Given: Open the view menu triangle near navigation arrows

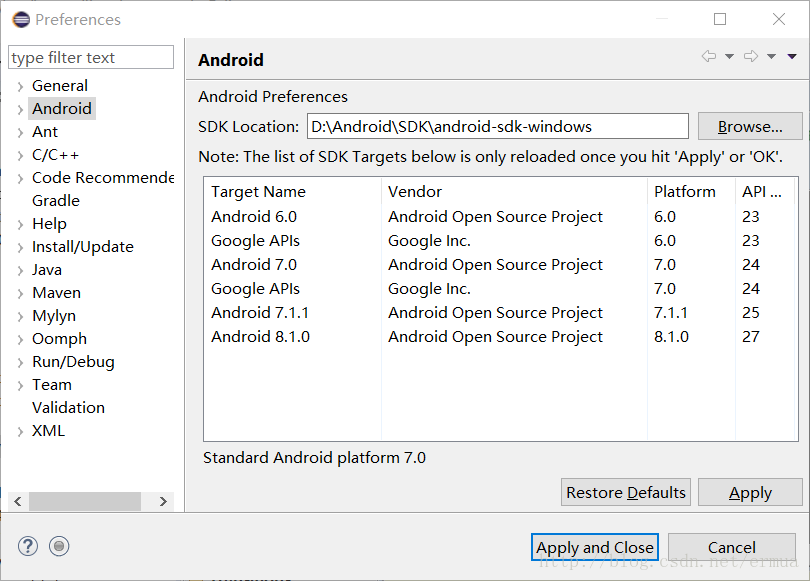Looking at the screenshot, I should tap(792, 57).
